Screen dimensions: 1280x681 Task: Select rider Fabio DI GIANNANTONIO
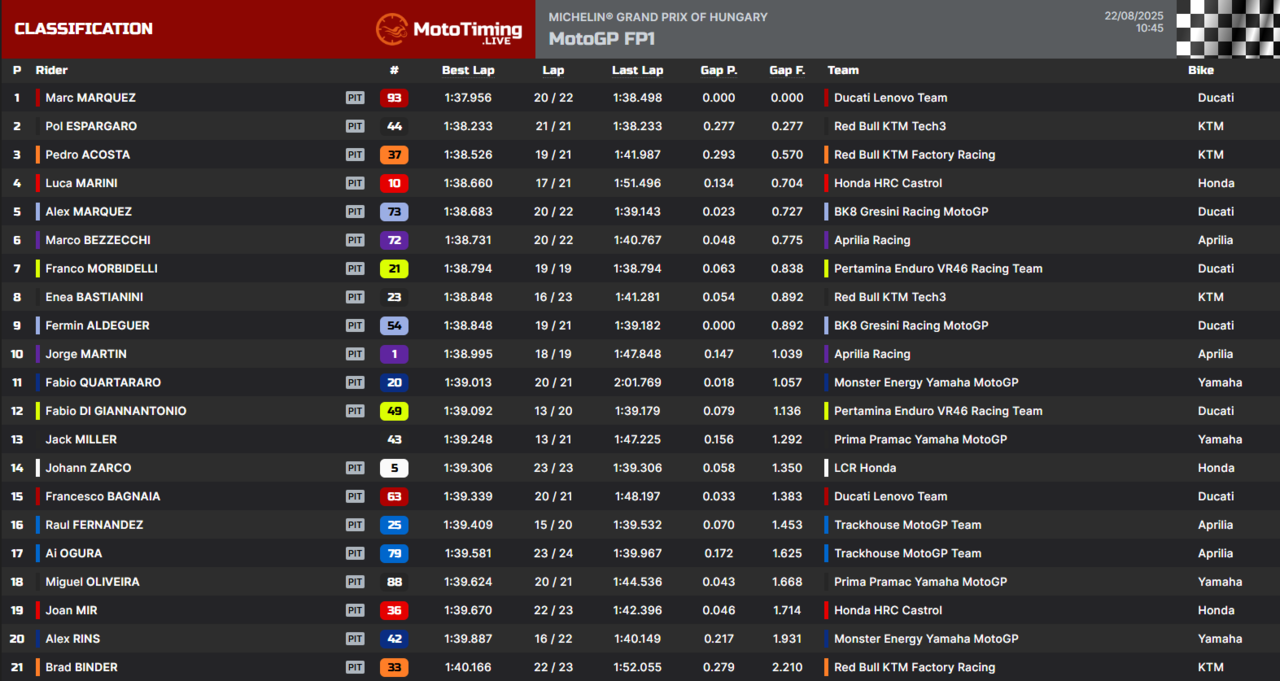pos(116,411)
